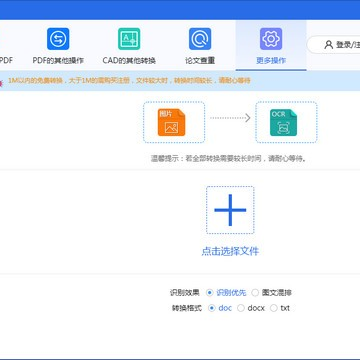Click the user profile icon beside 登录

329,45
